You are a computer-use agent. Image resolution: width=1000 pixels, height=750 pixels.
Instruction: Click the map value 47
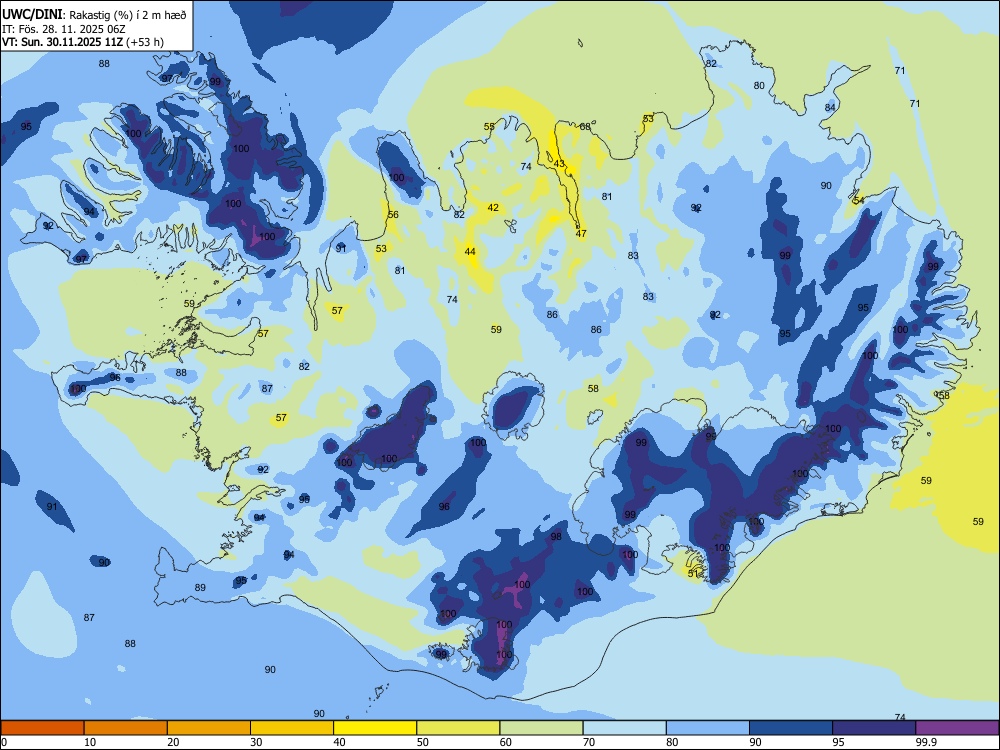point(581,233)
